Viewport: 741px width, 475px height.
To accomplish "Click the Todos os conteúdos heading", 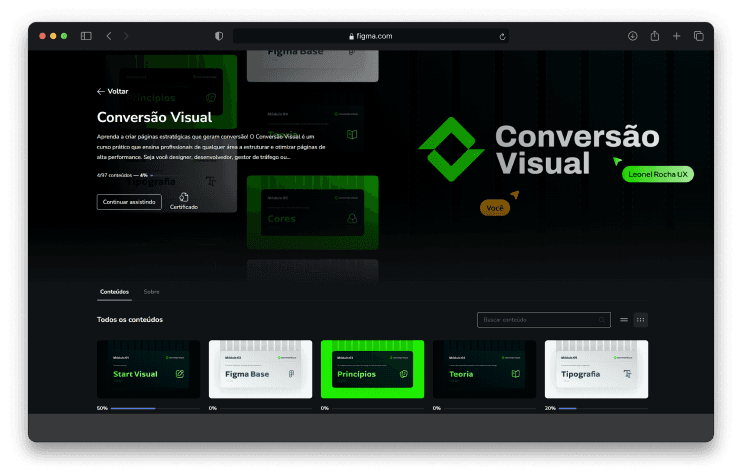I will (x=130, y=320).
